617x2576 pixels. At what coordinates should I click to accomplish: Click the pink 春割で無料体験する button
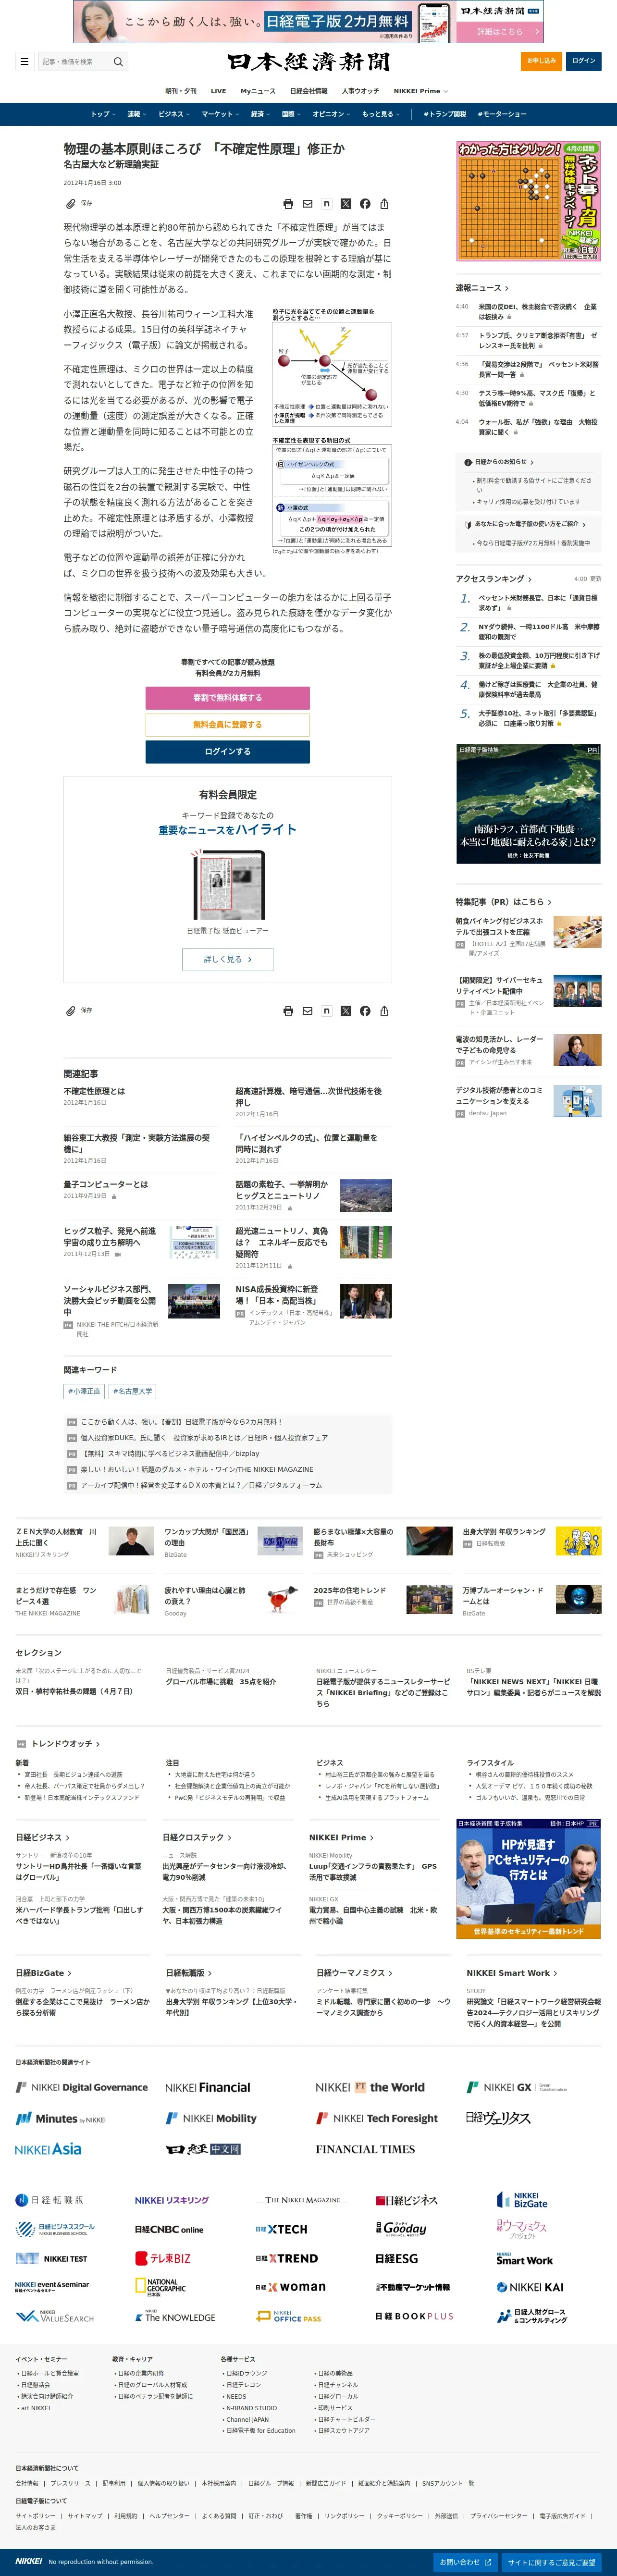[227, 698]
